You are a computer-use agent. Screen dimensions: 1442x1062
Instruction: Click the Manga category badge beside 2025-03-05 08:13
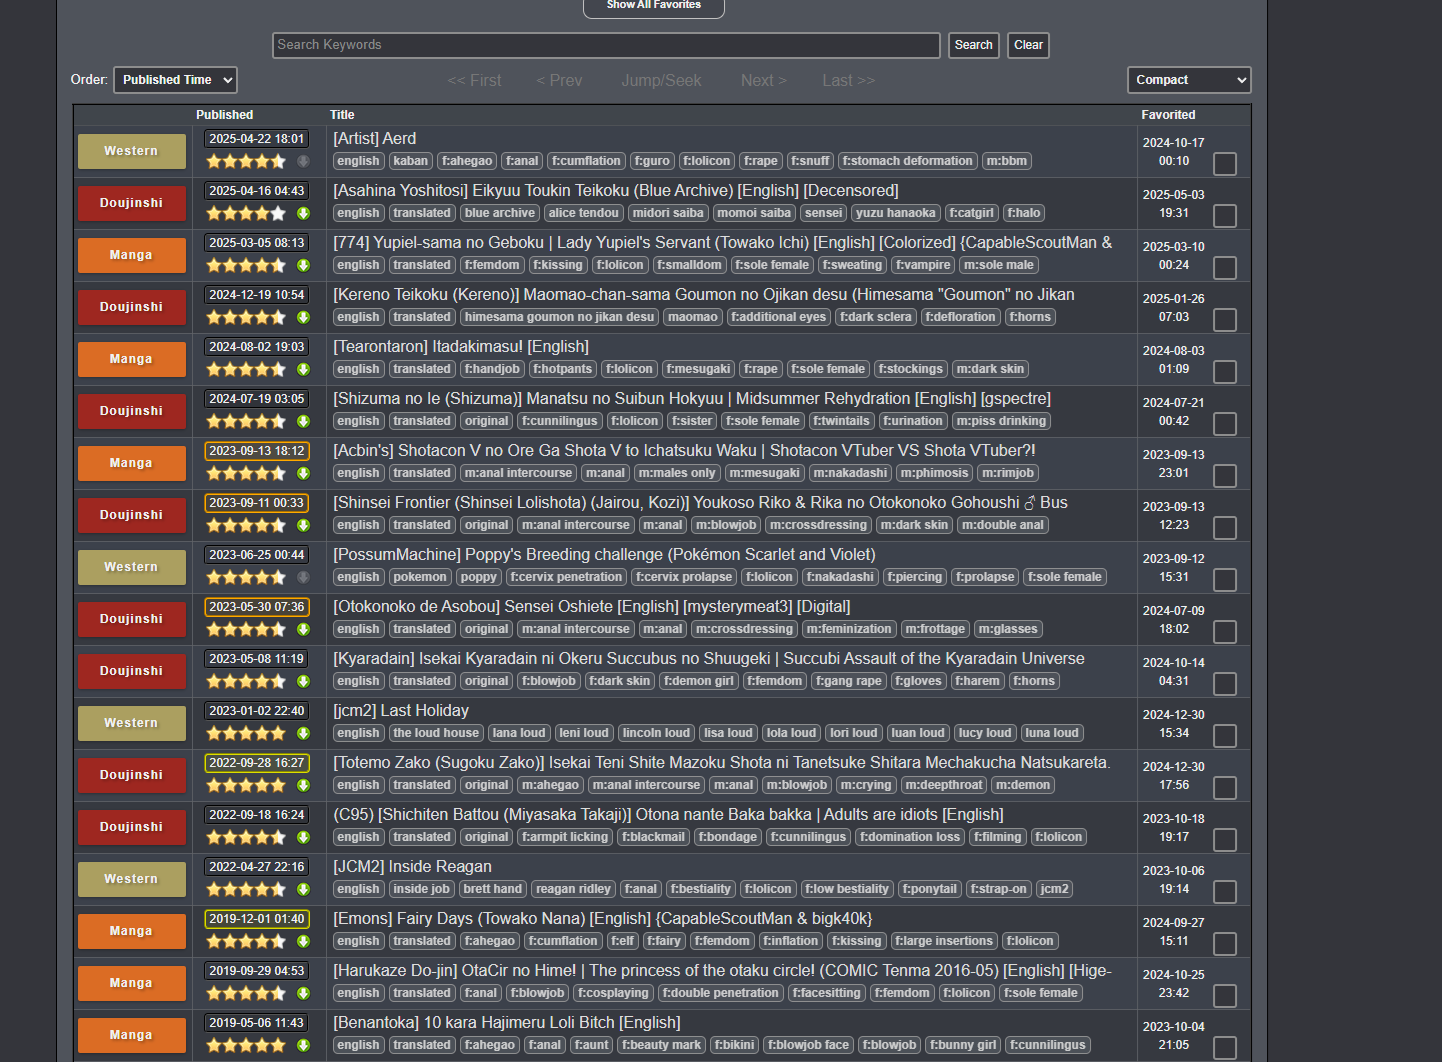(x=132, y=255)
